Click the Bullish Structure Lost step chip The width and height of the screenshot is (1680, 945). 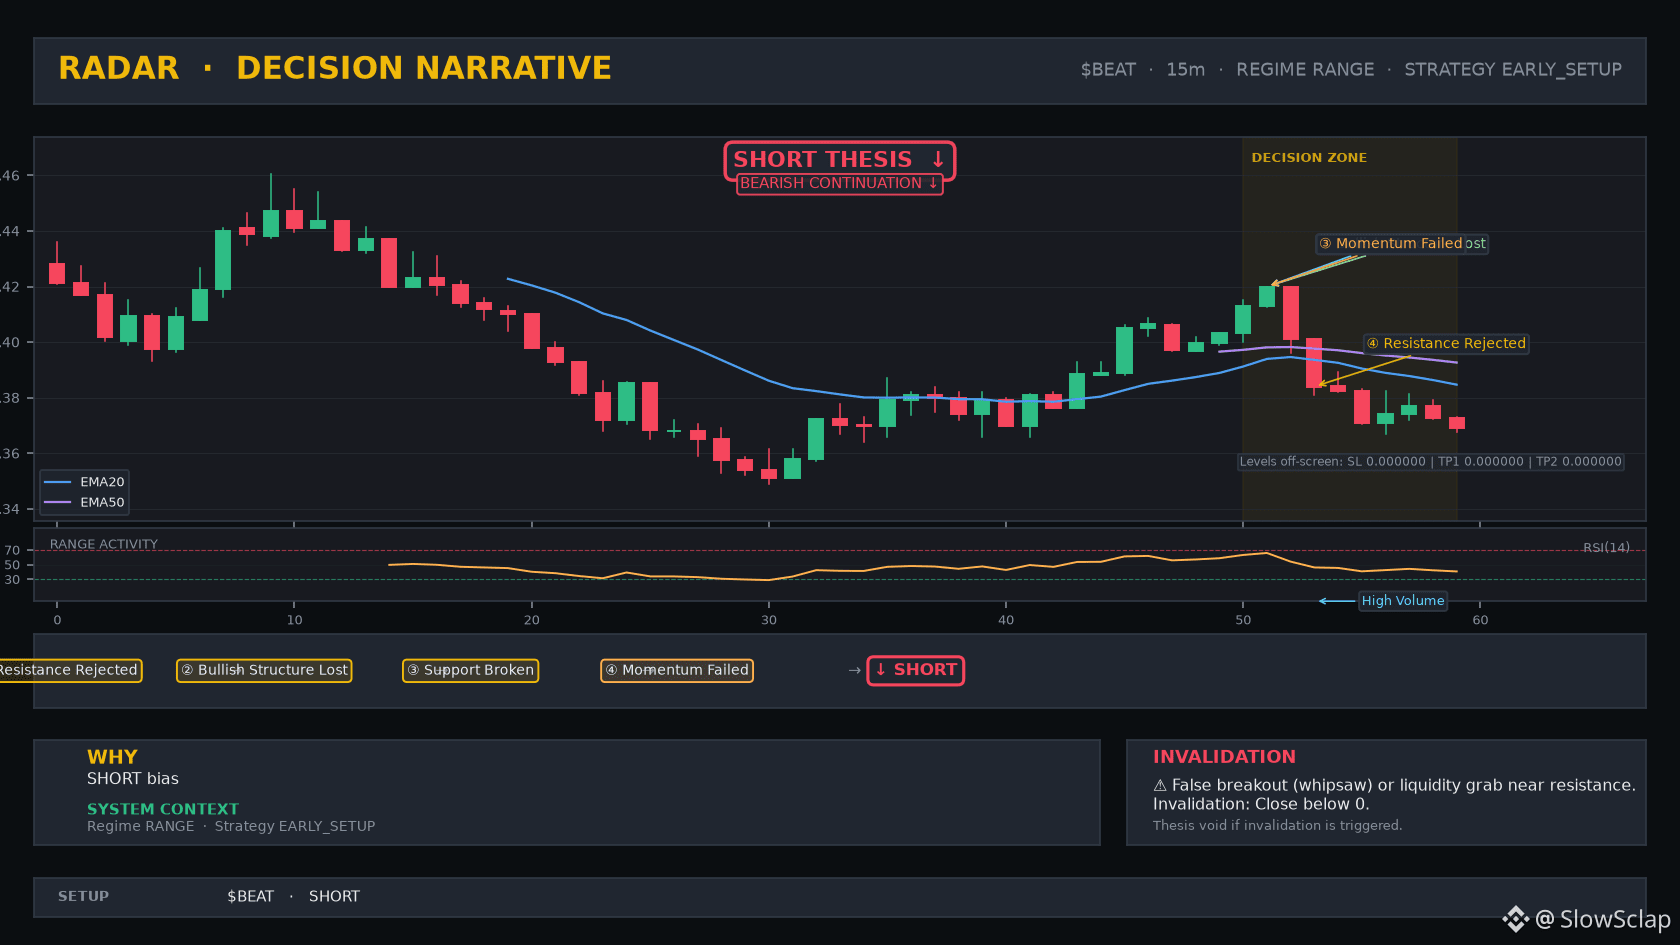[264, 670]
